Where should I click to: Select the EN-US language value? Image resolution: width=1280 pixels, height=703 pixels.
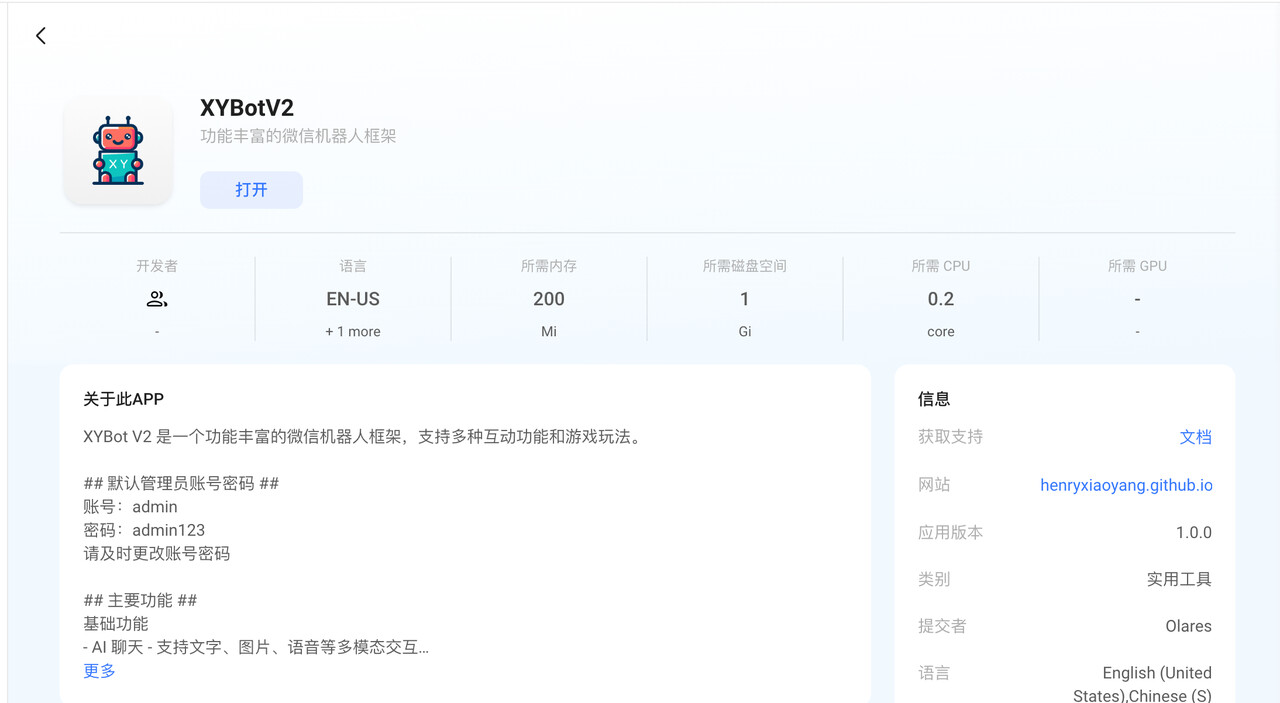tap(353, 299)
